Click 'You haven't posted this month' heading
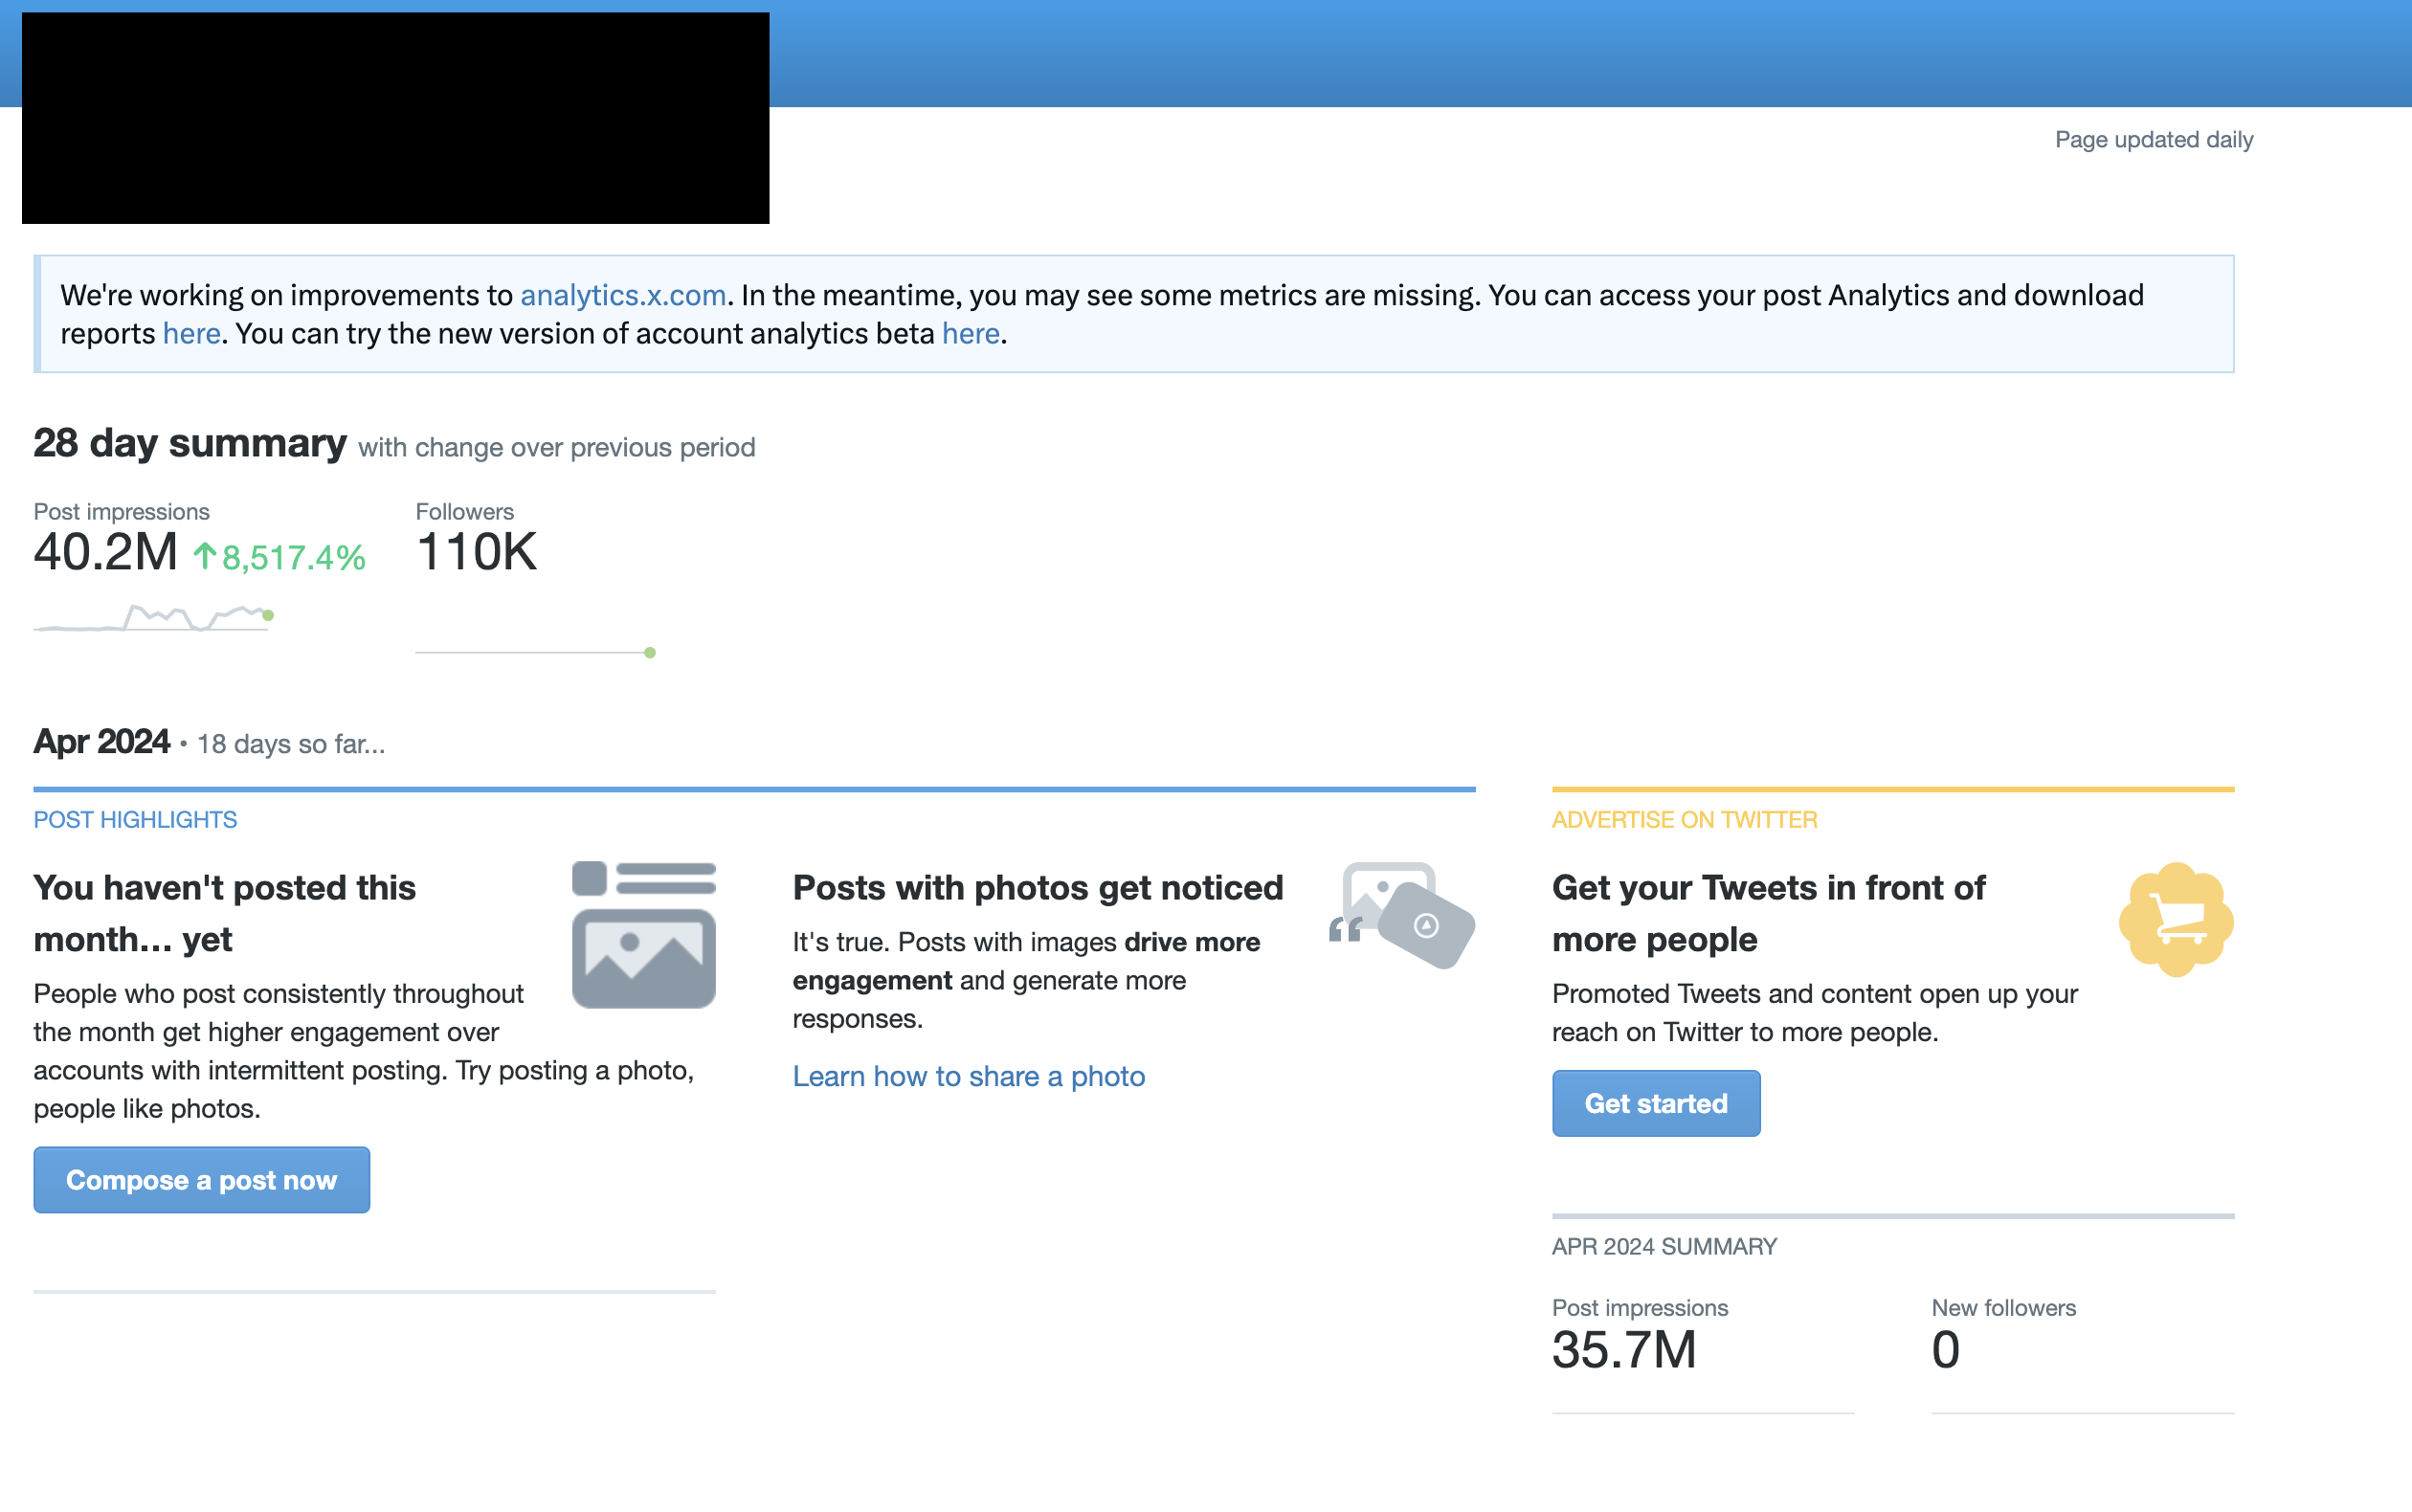2412x1512 pixels. tap(224, 913)
